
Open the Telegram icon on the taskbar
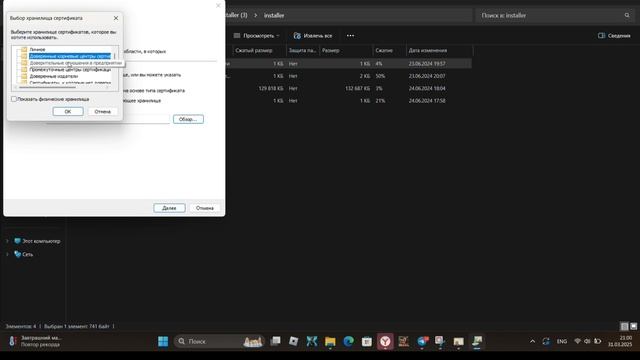pos(422,341)
